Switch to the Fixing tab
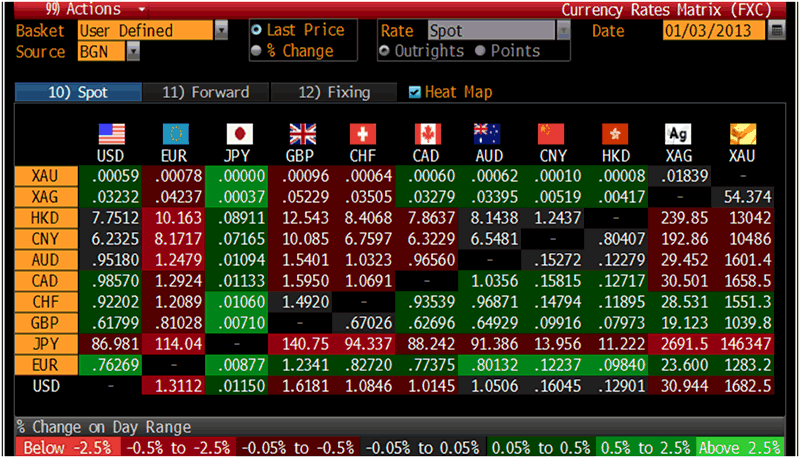This screenshot has width=800, height=457. click(x=335, y=92)
